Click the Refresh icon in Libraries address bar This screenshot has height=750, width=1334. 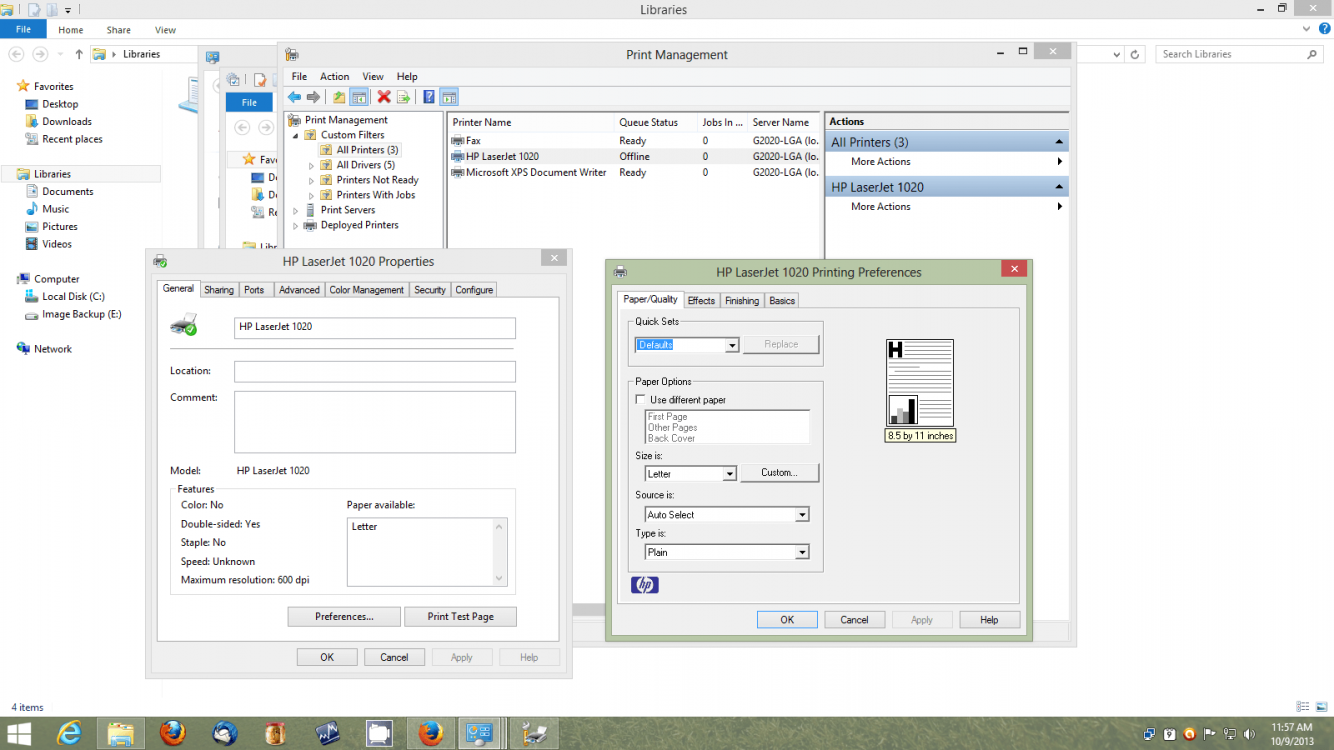pyautogui.click(x=1135, y=55)
